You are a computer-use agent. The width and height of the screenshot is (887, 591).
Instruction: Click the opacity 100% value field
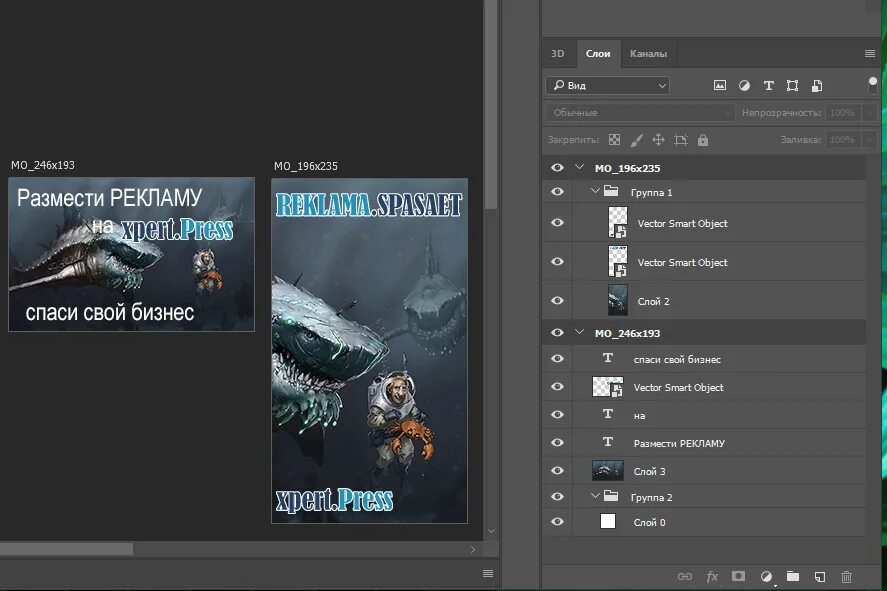click(x=843, y=113)
